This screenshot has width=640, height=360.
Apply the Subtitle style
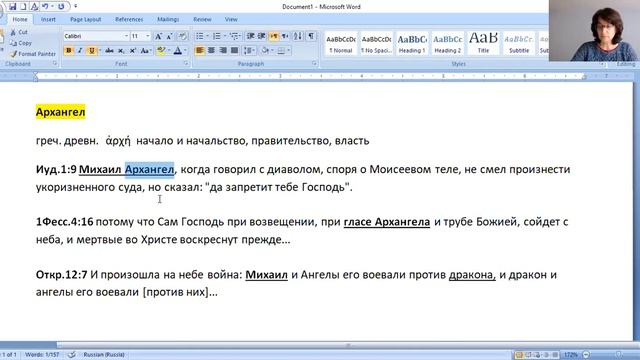pyautogui.click(x=519, y=44)
